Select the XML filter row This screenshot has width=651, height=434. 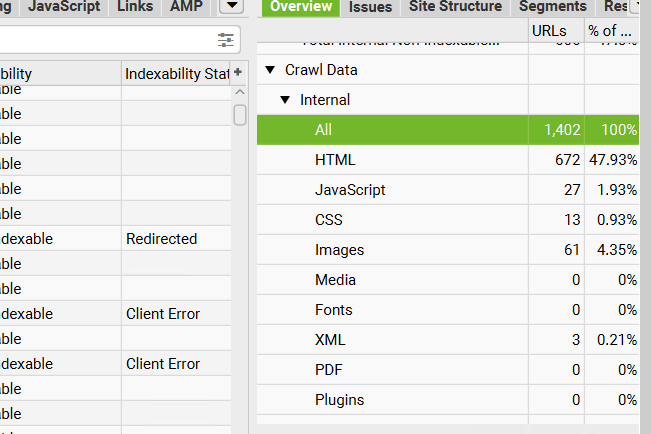click(x=448, y=340)
